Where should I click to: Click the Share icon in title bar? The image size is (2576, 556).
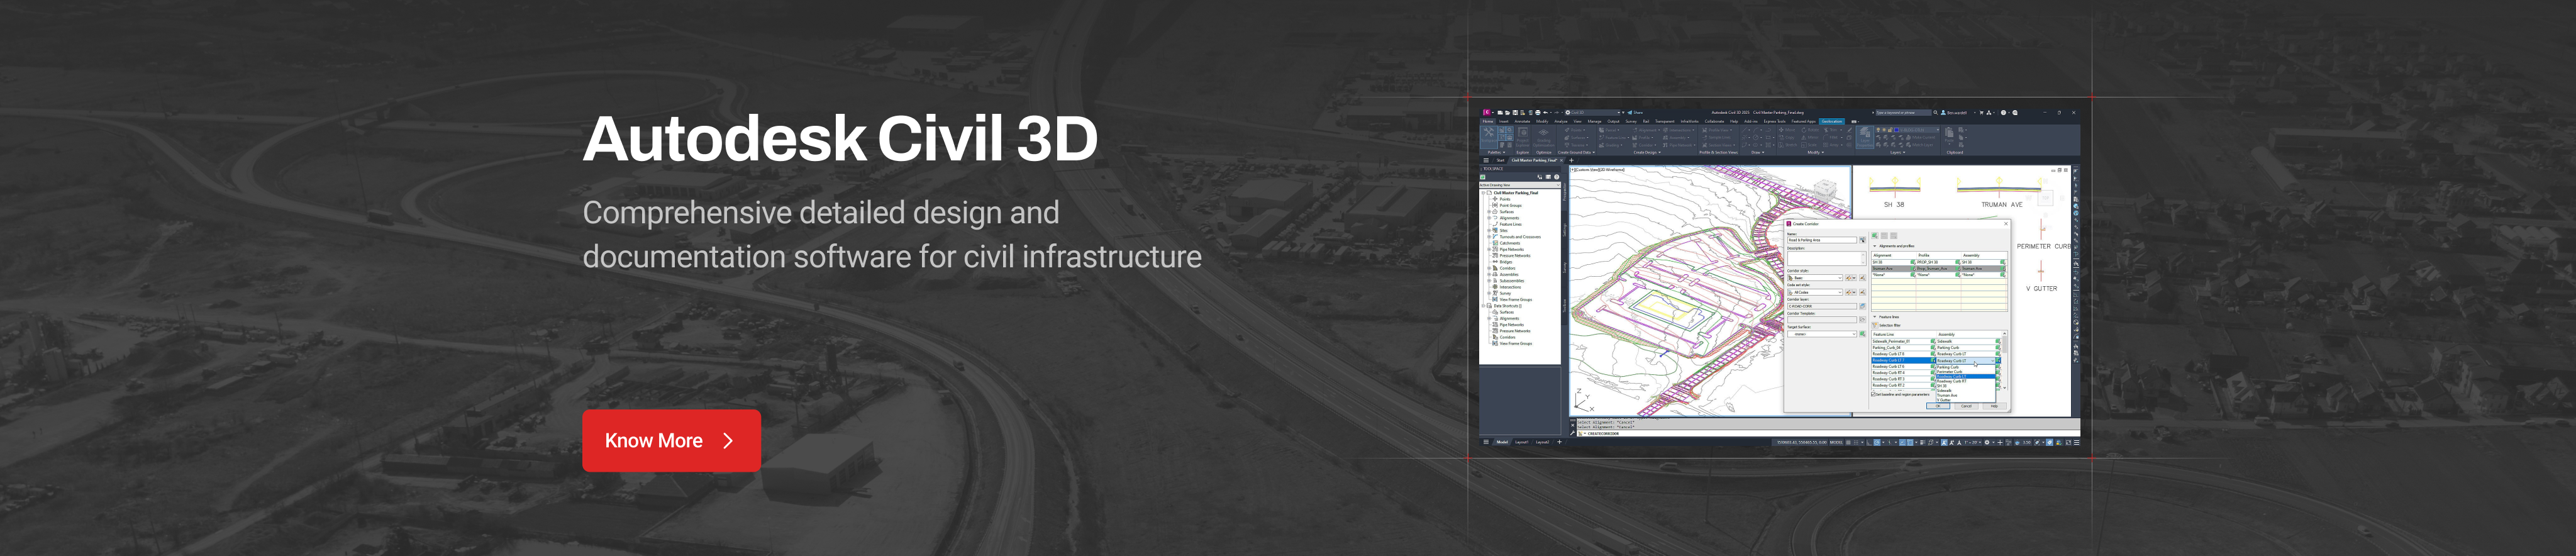[x=1636, y=113]
